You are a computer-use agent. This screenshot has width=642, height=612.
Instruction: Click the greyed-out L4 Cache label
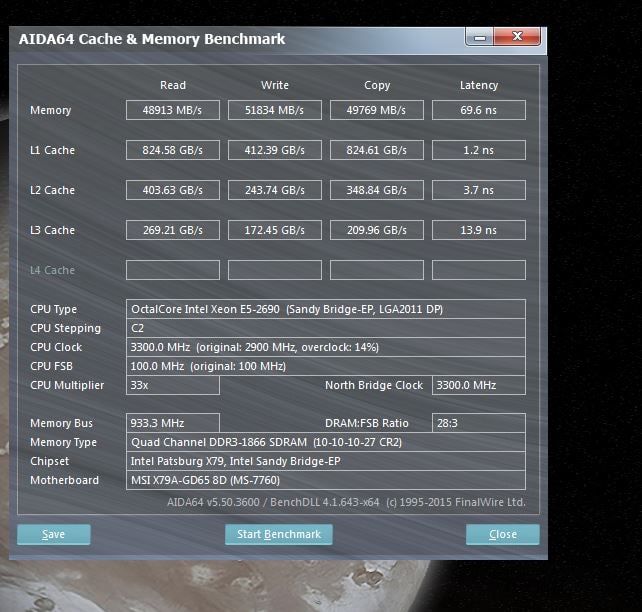click(52, 270)
